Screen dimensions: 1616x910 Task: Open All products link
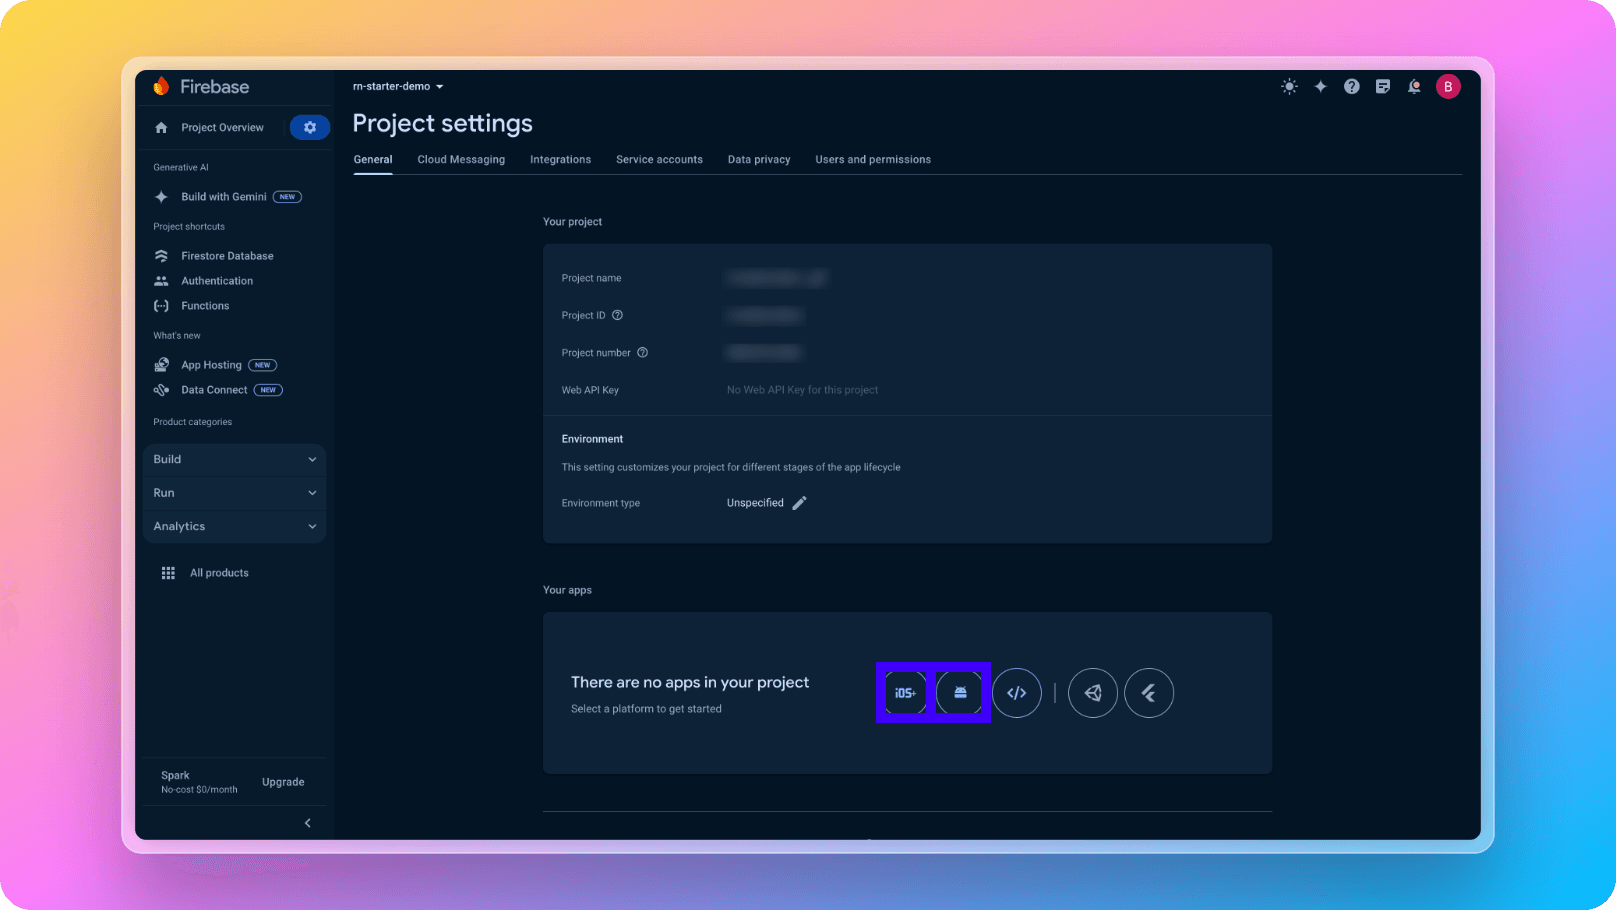[219, 573]
